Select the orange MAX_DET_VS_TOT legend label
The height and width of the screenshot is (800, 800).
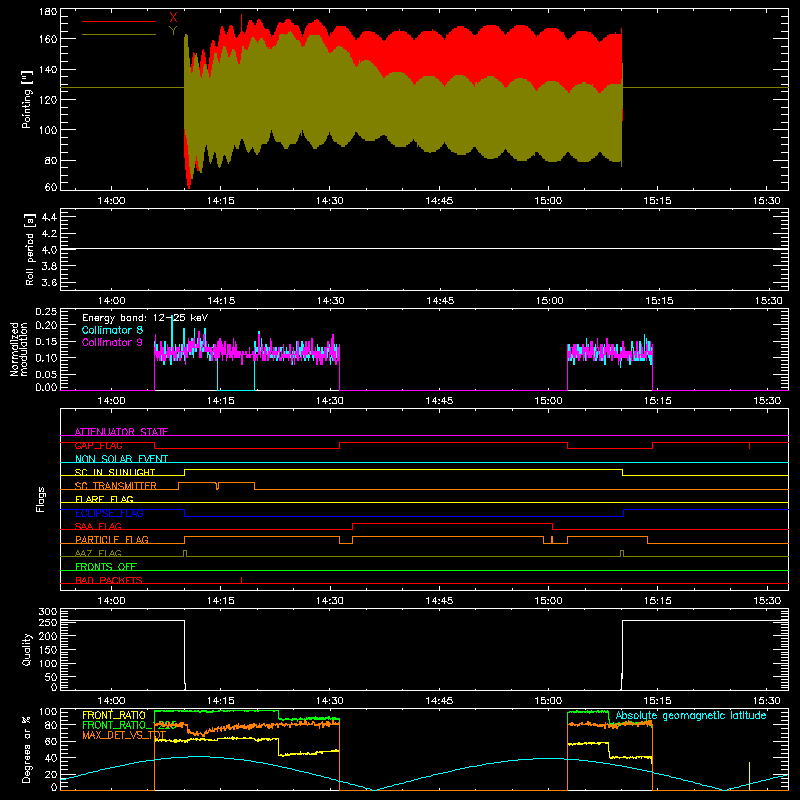pos(124,735)
